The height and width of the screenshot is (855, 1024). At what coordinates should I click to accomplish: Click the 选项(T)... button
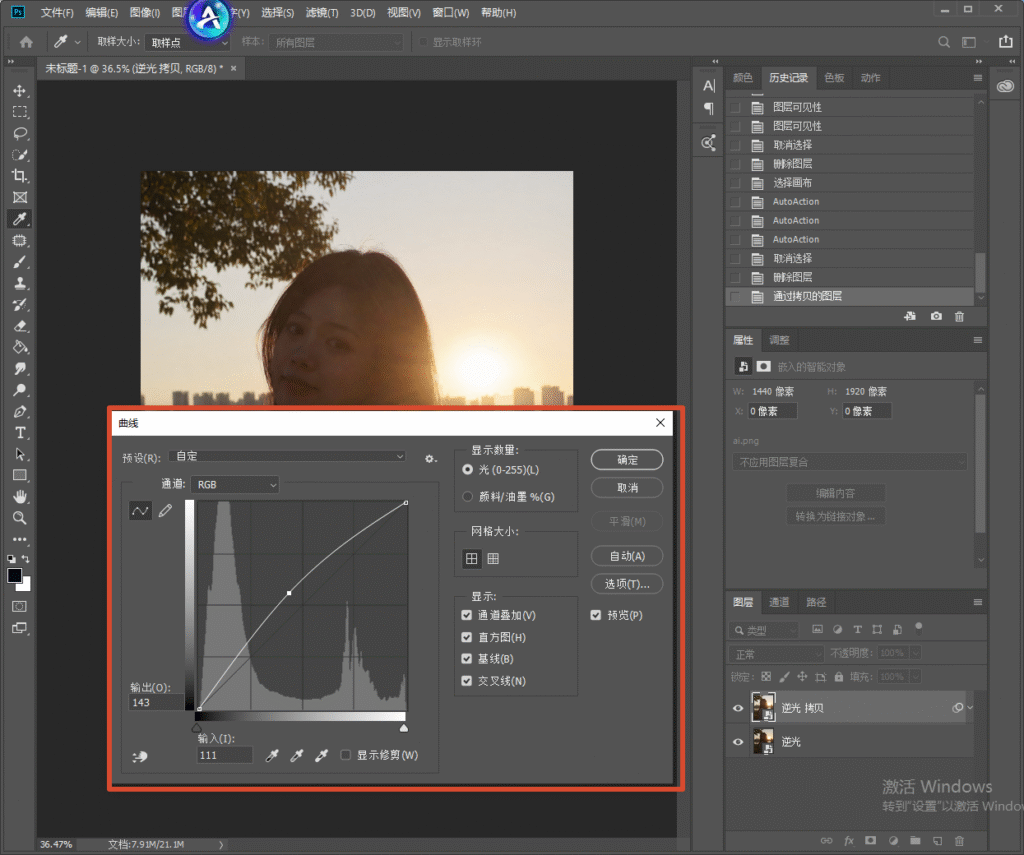click(627, 584)
